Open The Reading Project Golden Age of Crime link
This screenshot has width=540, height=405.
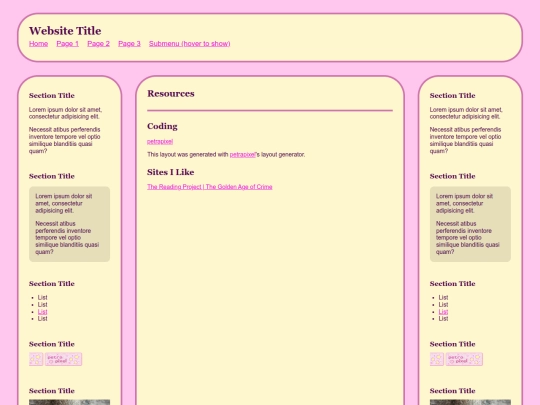coord(210,187)
